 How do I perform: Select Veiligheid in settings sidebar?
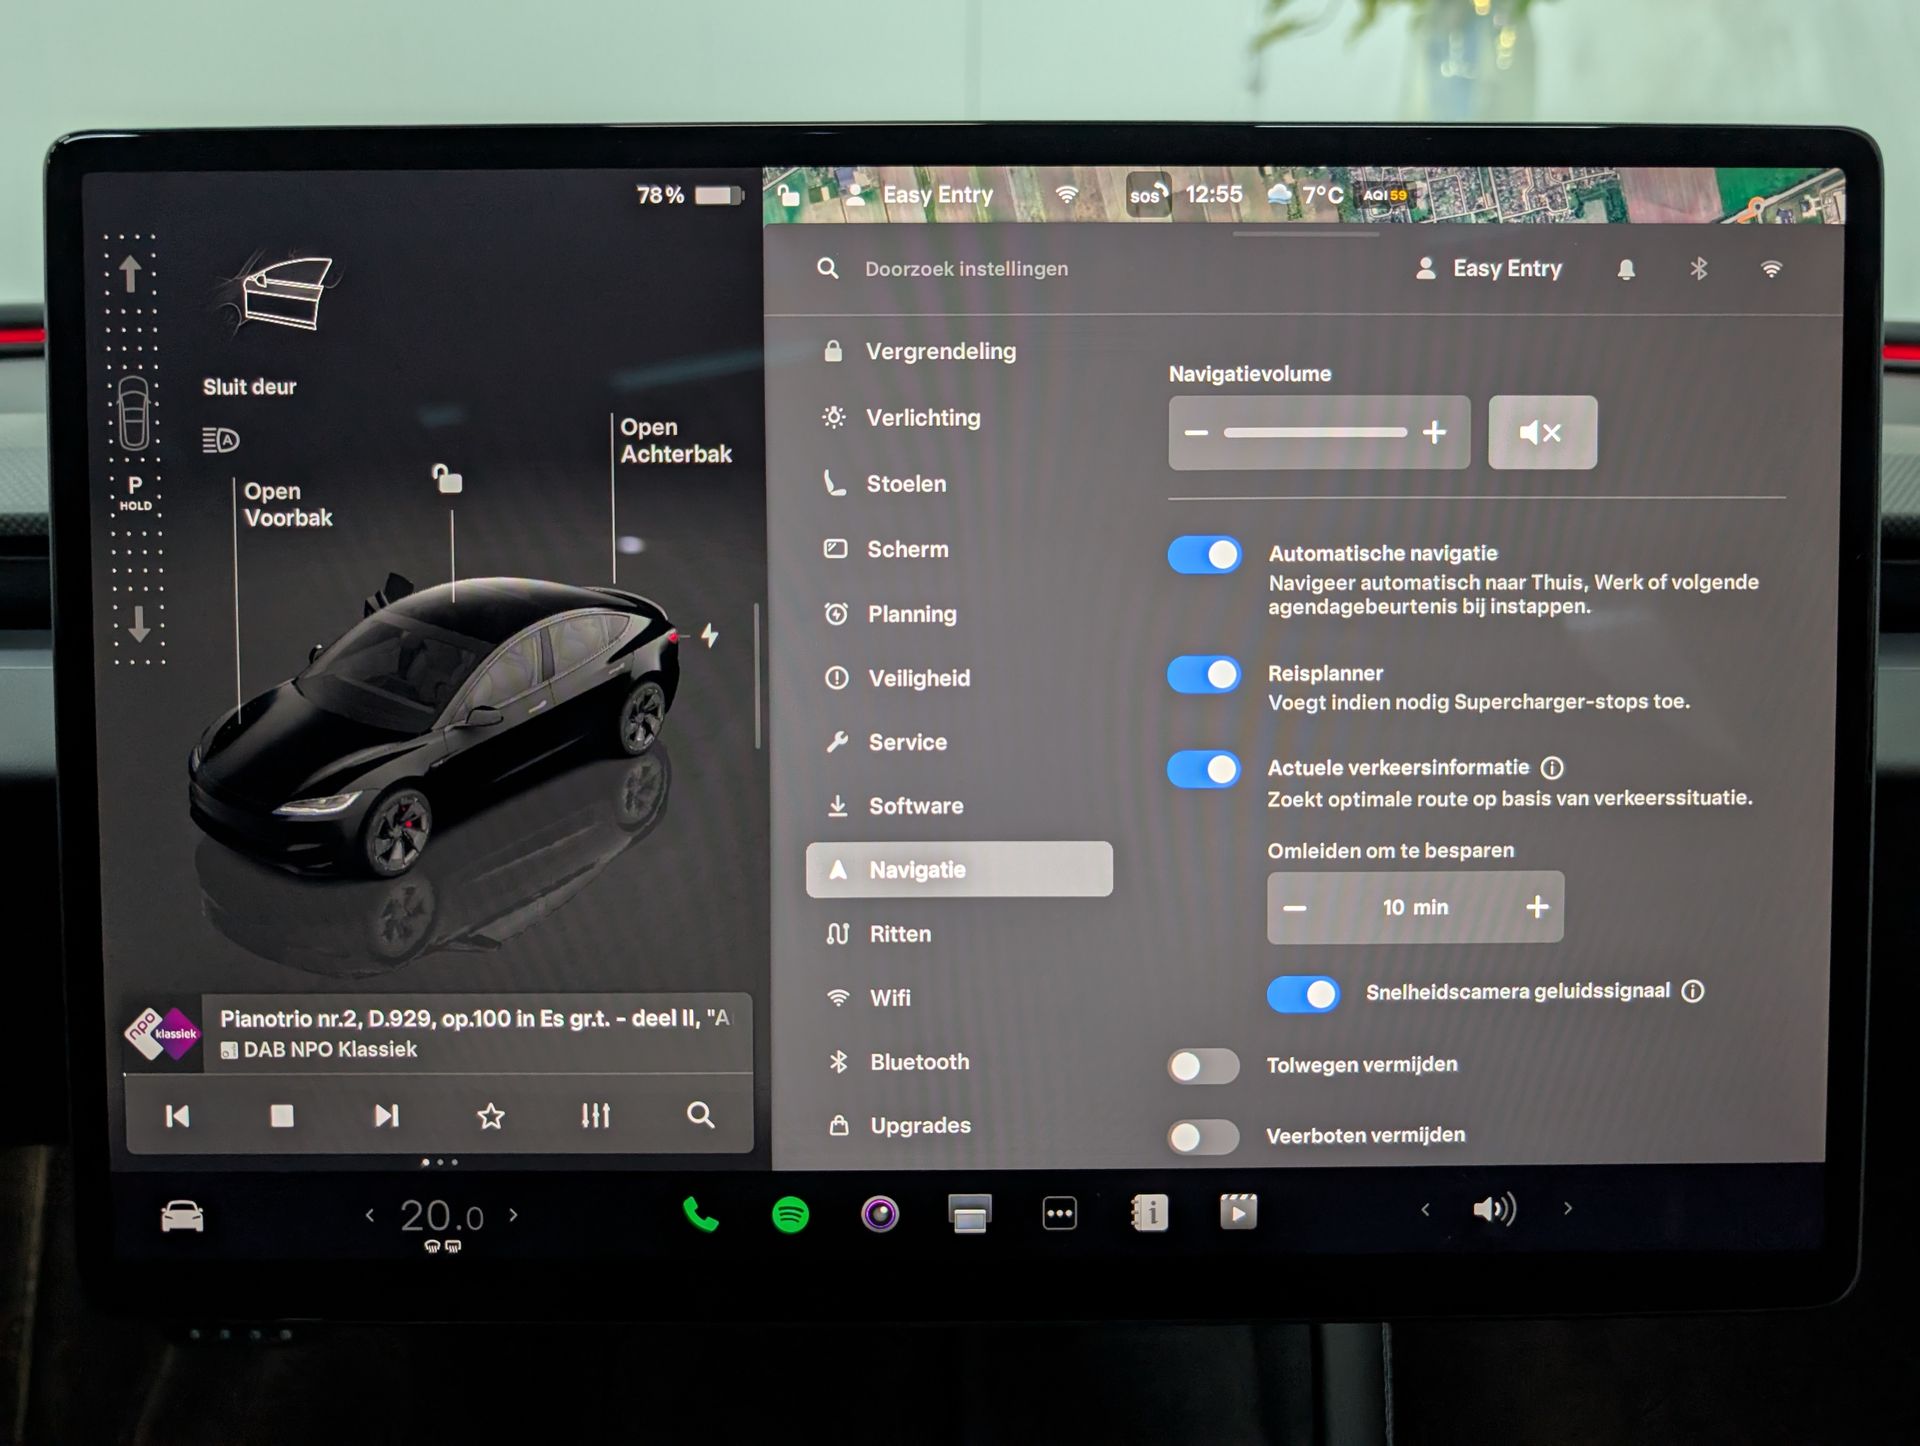tap(918, 679)
